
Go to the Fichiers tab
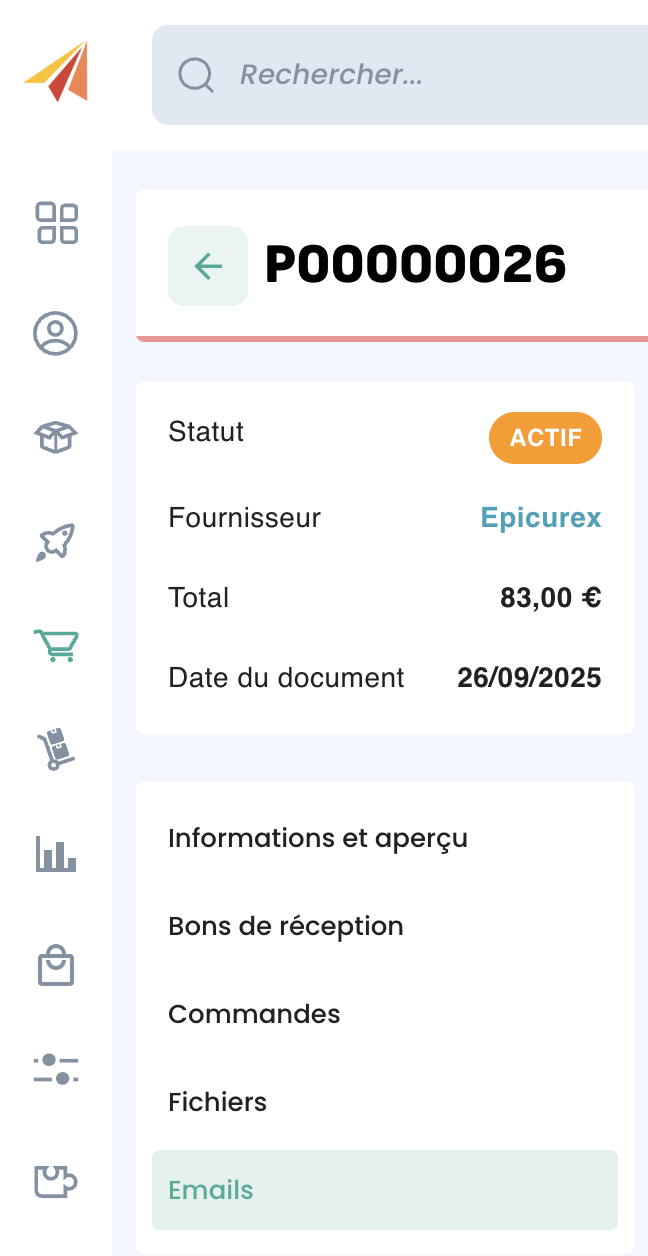pos(218,1102)
